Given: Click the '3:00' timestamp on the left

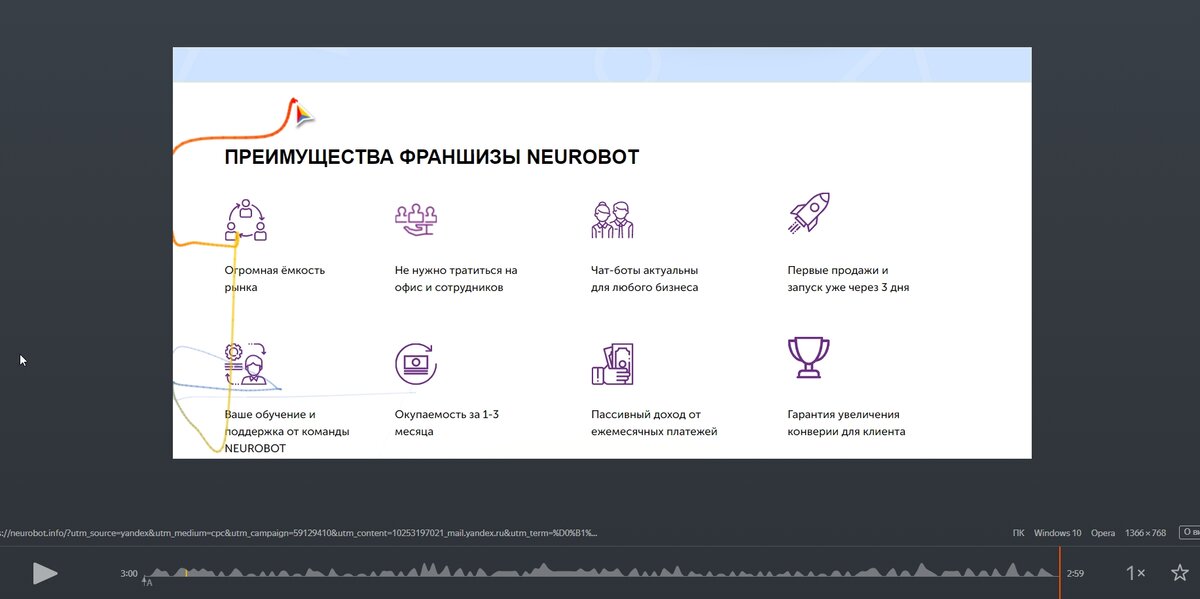Looking at the screenshot, I should (129, 573).
